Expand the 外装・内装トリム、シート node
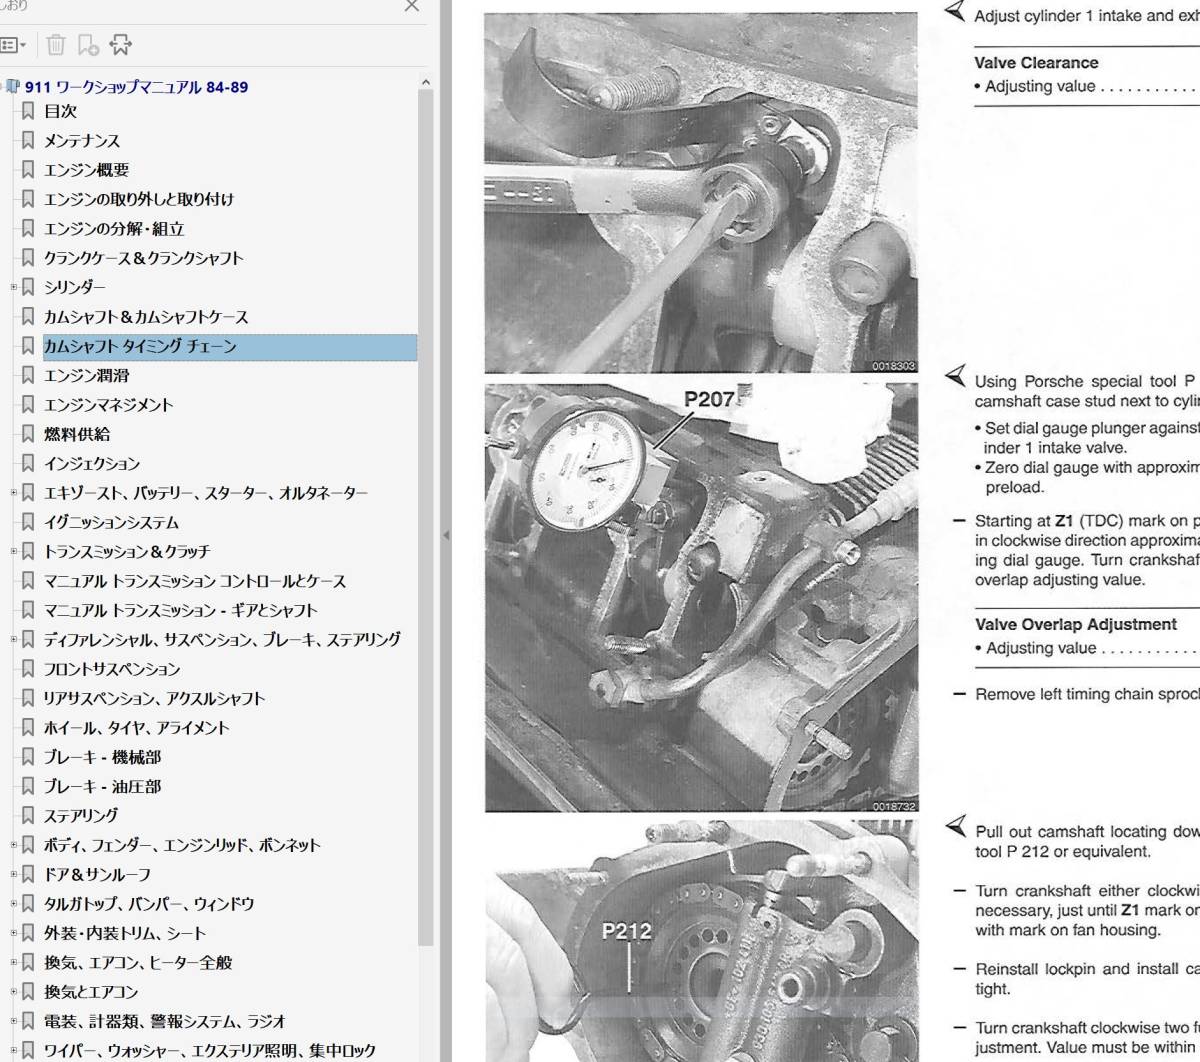Viewport: 1200px width, 1062px height. [14, 933]
